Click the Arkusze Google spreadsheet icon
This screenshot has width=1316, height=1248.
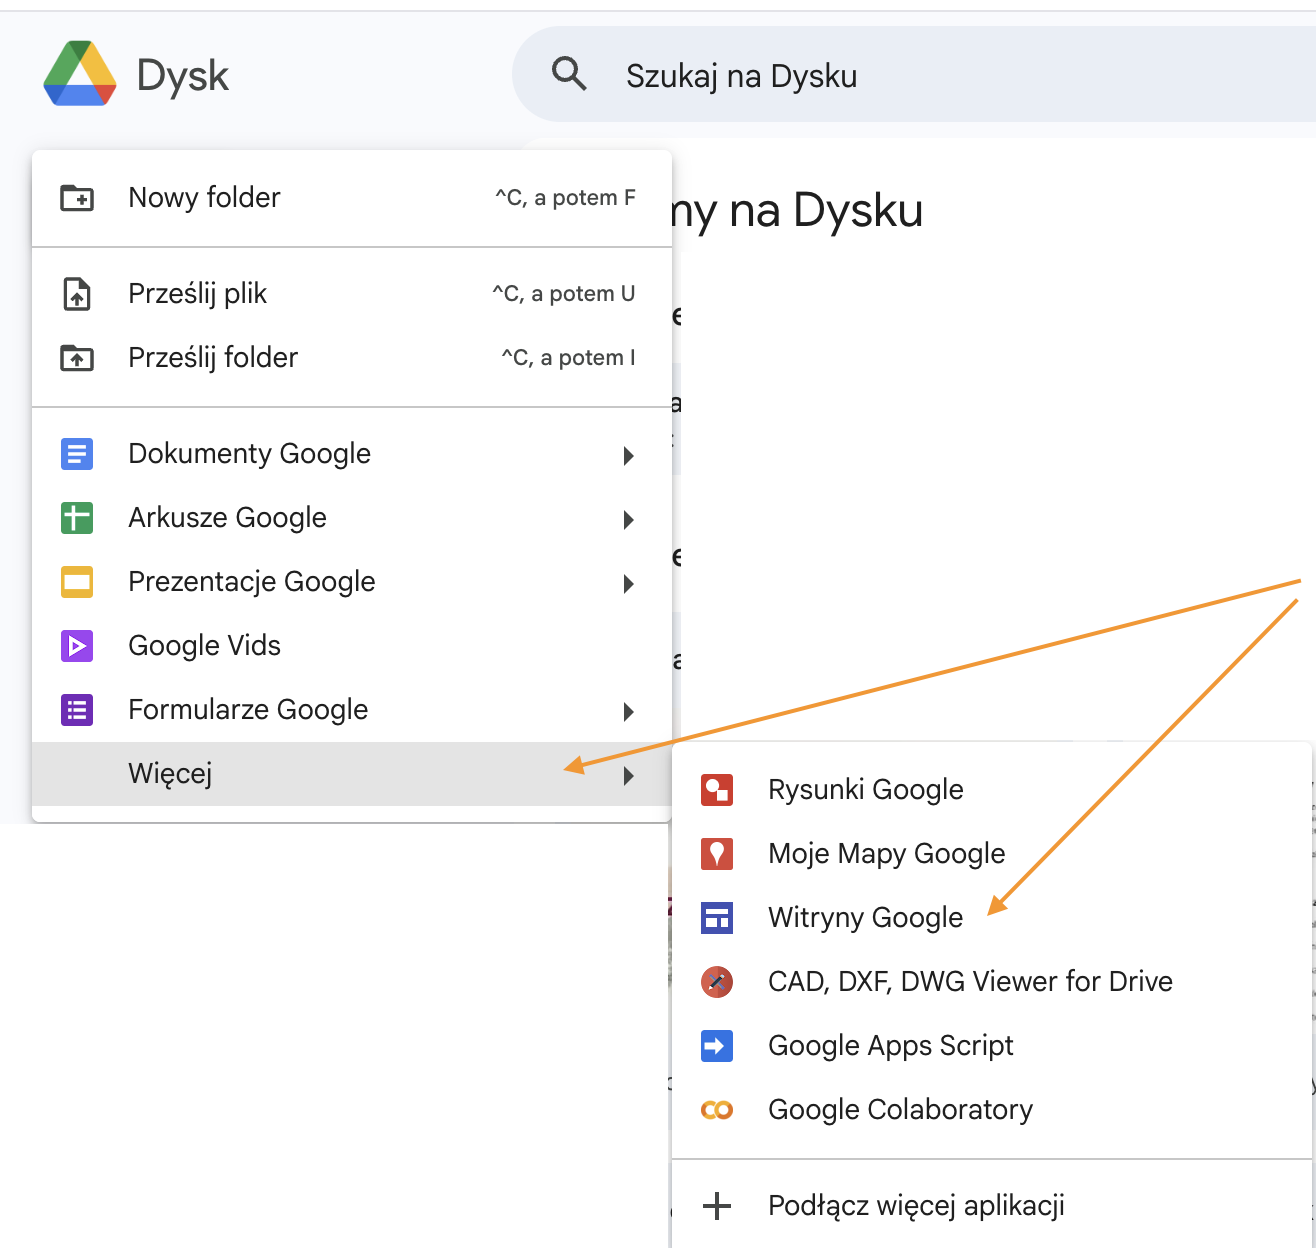click(77, 518)
